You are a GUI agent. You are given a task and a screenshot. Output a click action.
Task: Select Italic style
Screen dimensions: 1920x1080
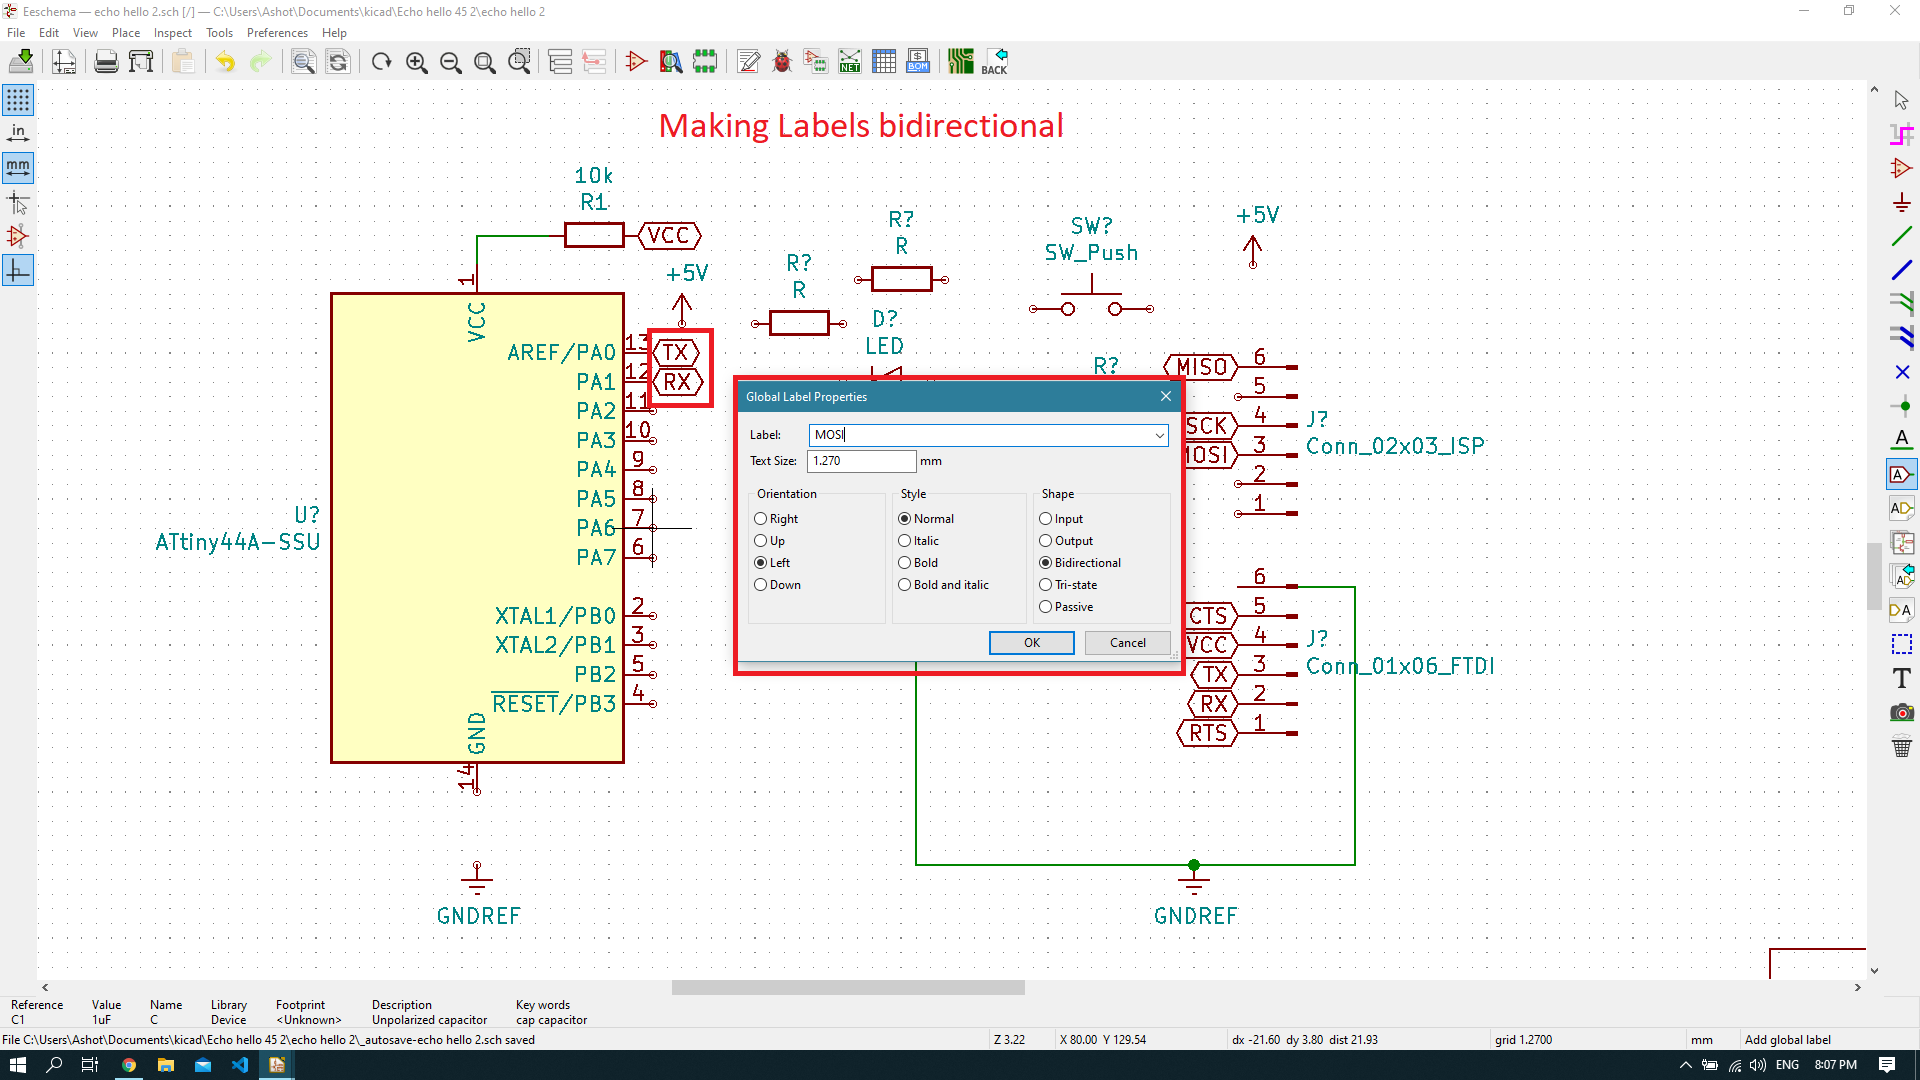pos(919,541)
